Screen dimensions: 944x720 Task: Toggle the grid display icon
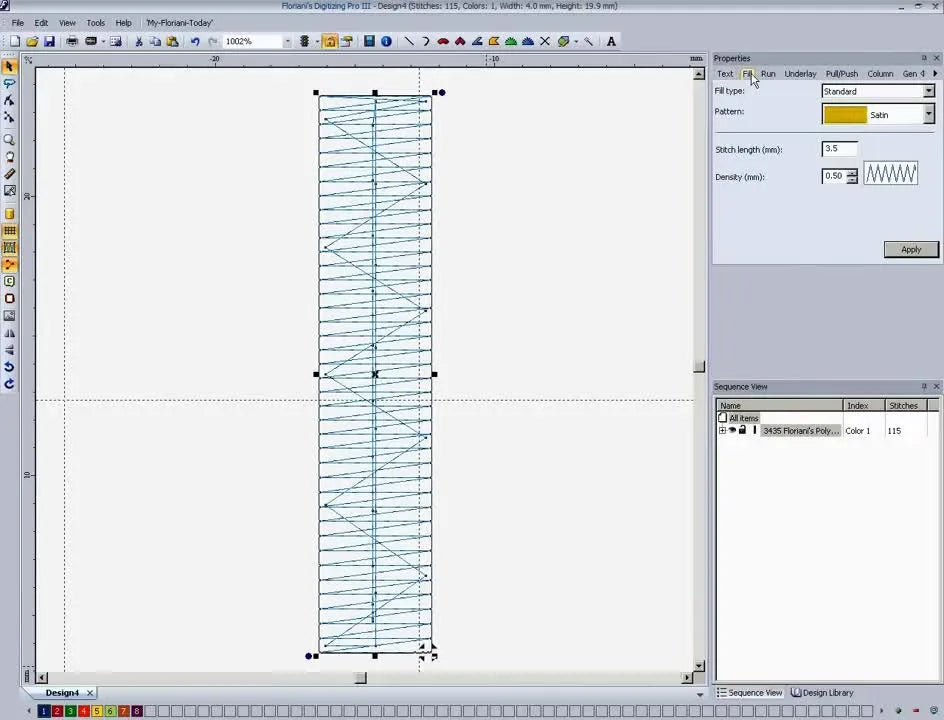pyautogui.click(x=9, y=231)
